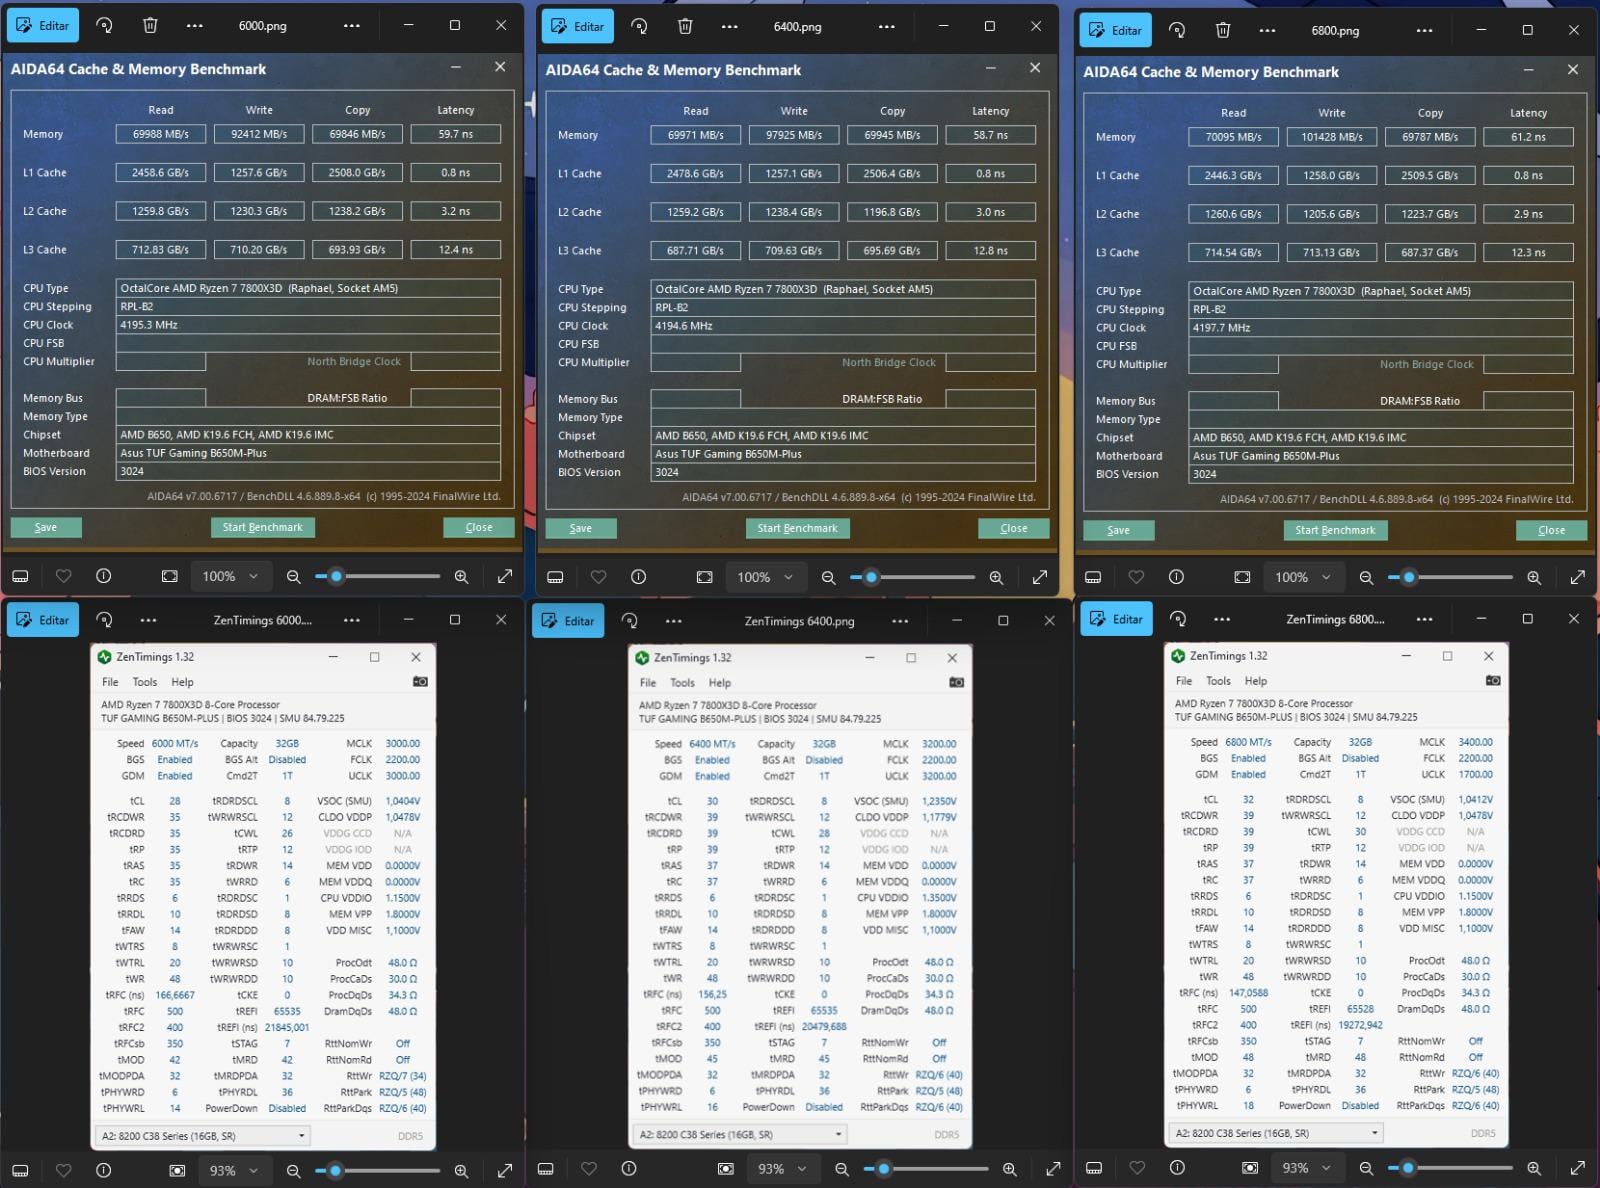Open the 100% zoom dropdown in 6400.png window

click(x=765, y=577)
